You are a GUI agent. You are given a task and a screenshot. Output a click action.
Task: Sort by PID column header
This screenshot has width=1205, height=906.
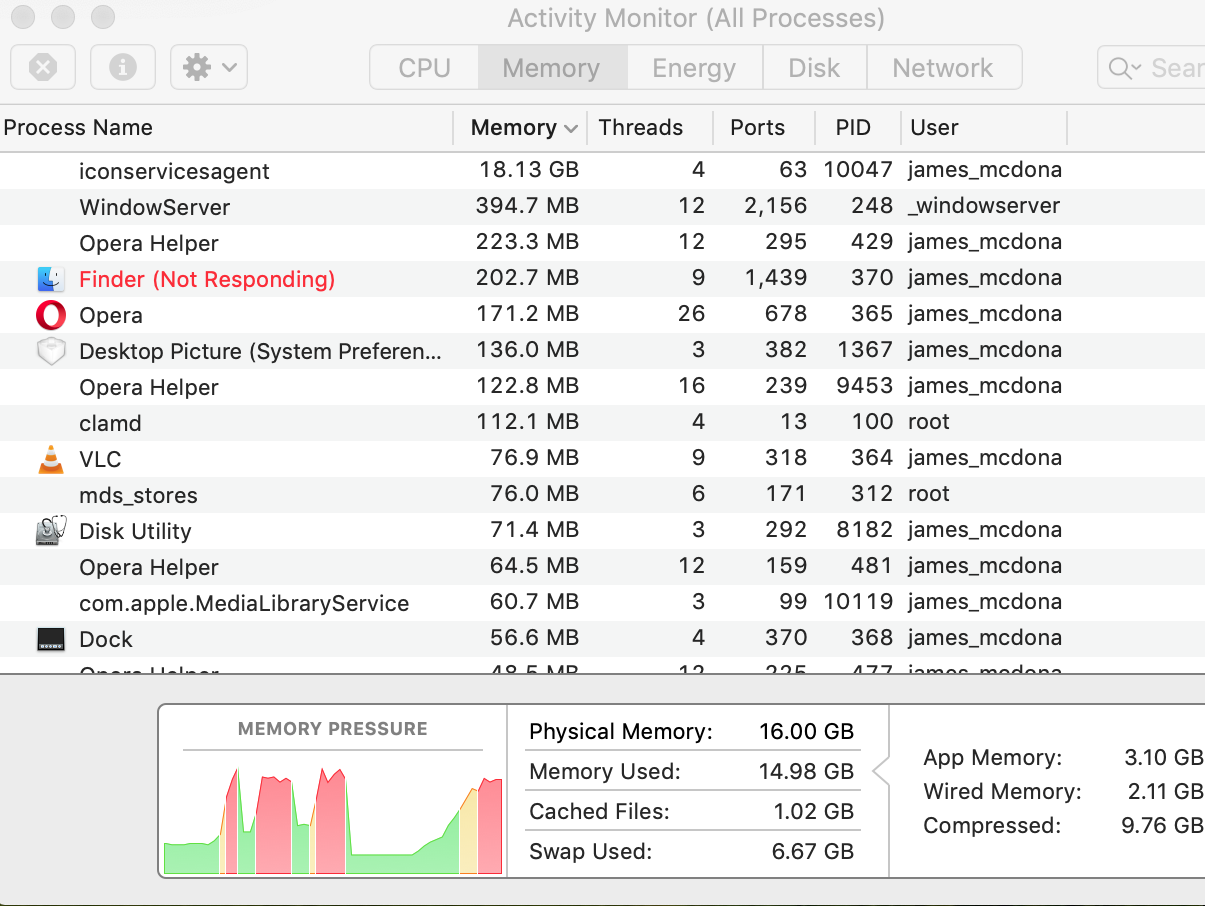858,128
